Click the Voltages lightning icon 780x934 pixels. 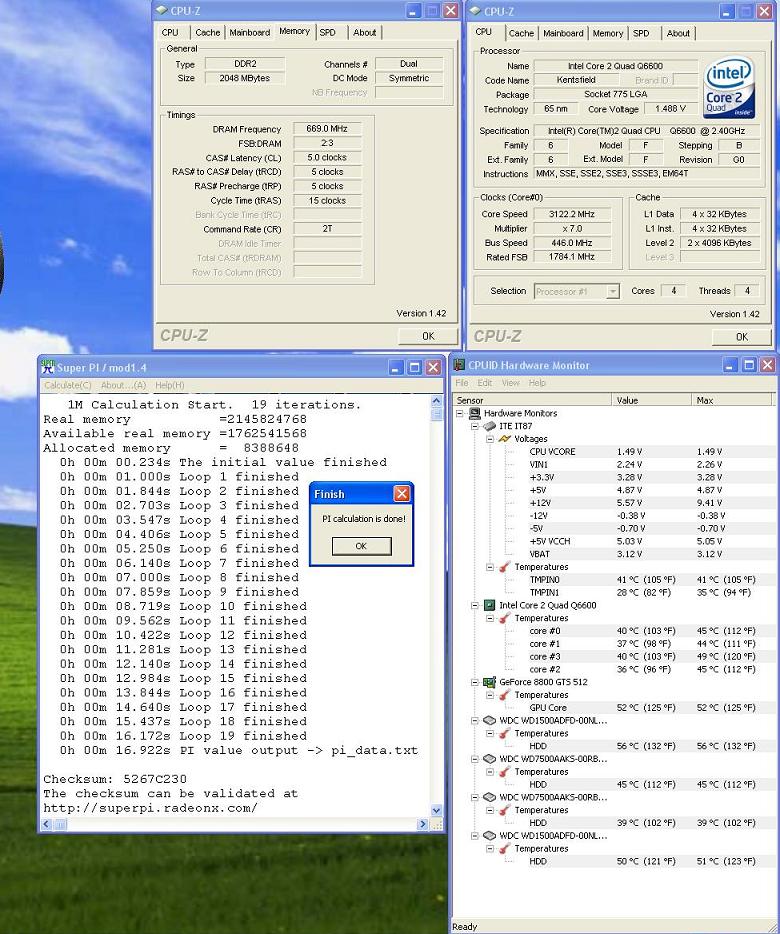(x=505, y=438)
